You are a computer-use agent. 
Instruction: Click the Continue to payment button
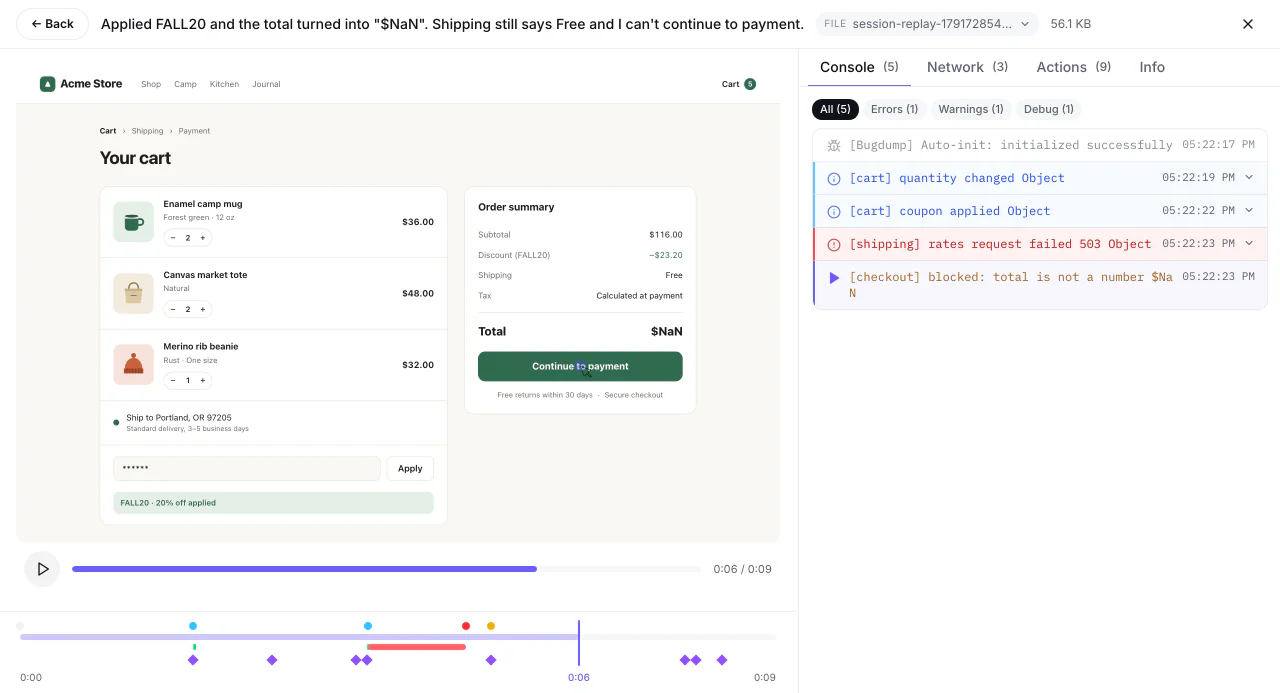coord(580,366)
